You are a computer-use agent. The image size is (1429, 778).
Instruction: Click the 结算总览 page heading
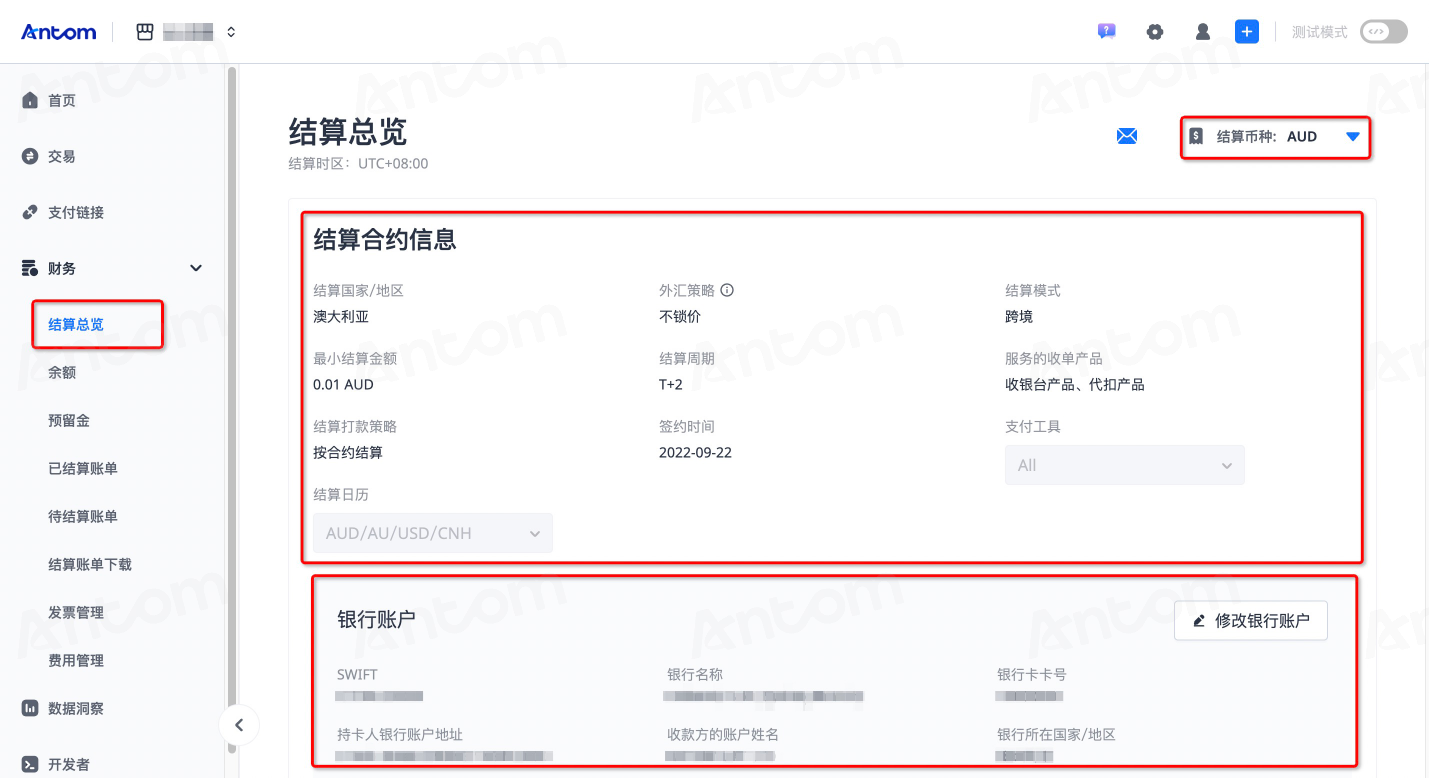tap(348, 131)
